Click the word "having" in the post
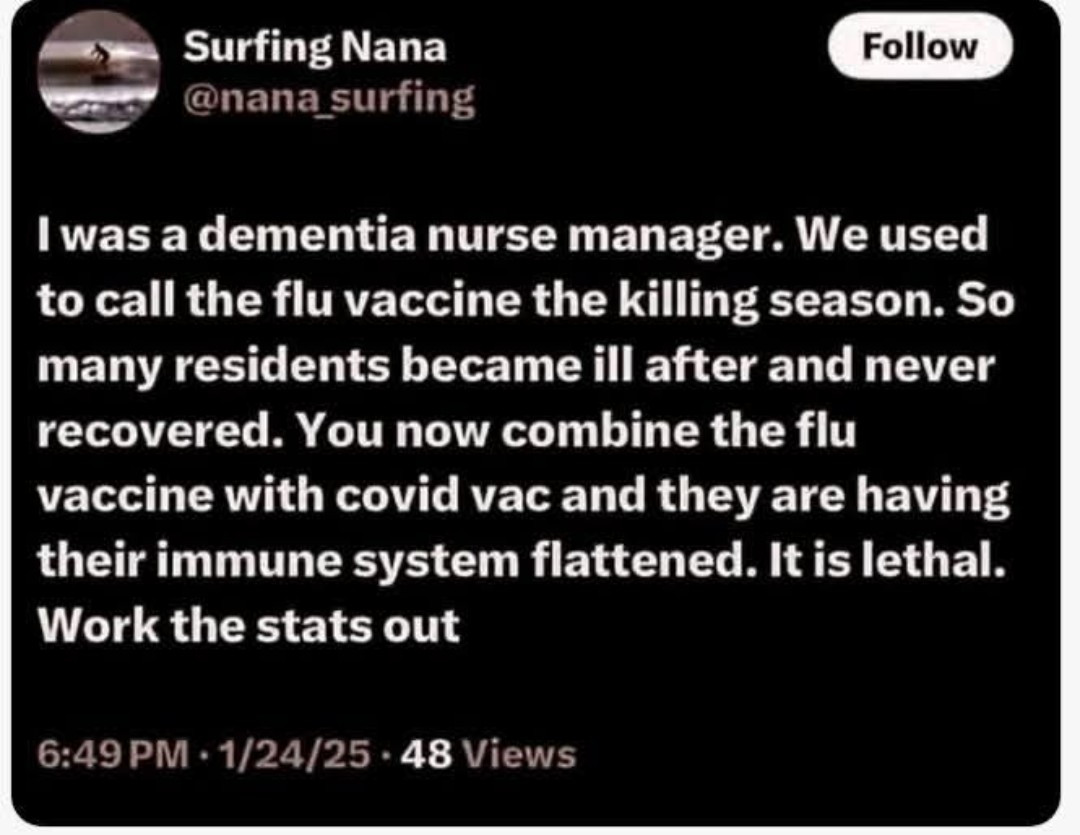Viewport: 1080px width, 835px height. [x=940, y=496]
